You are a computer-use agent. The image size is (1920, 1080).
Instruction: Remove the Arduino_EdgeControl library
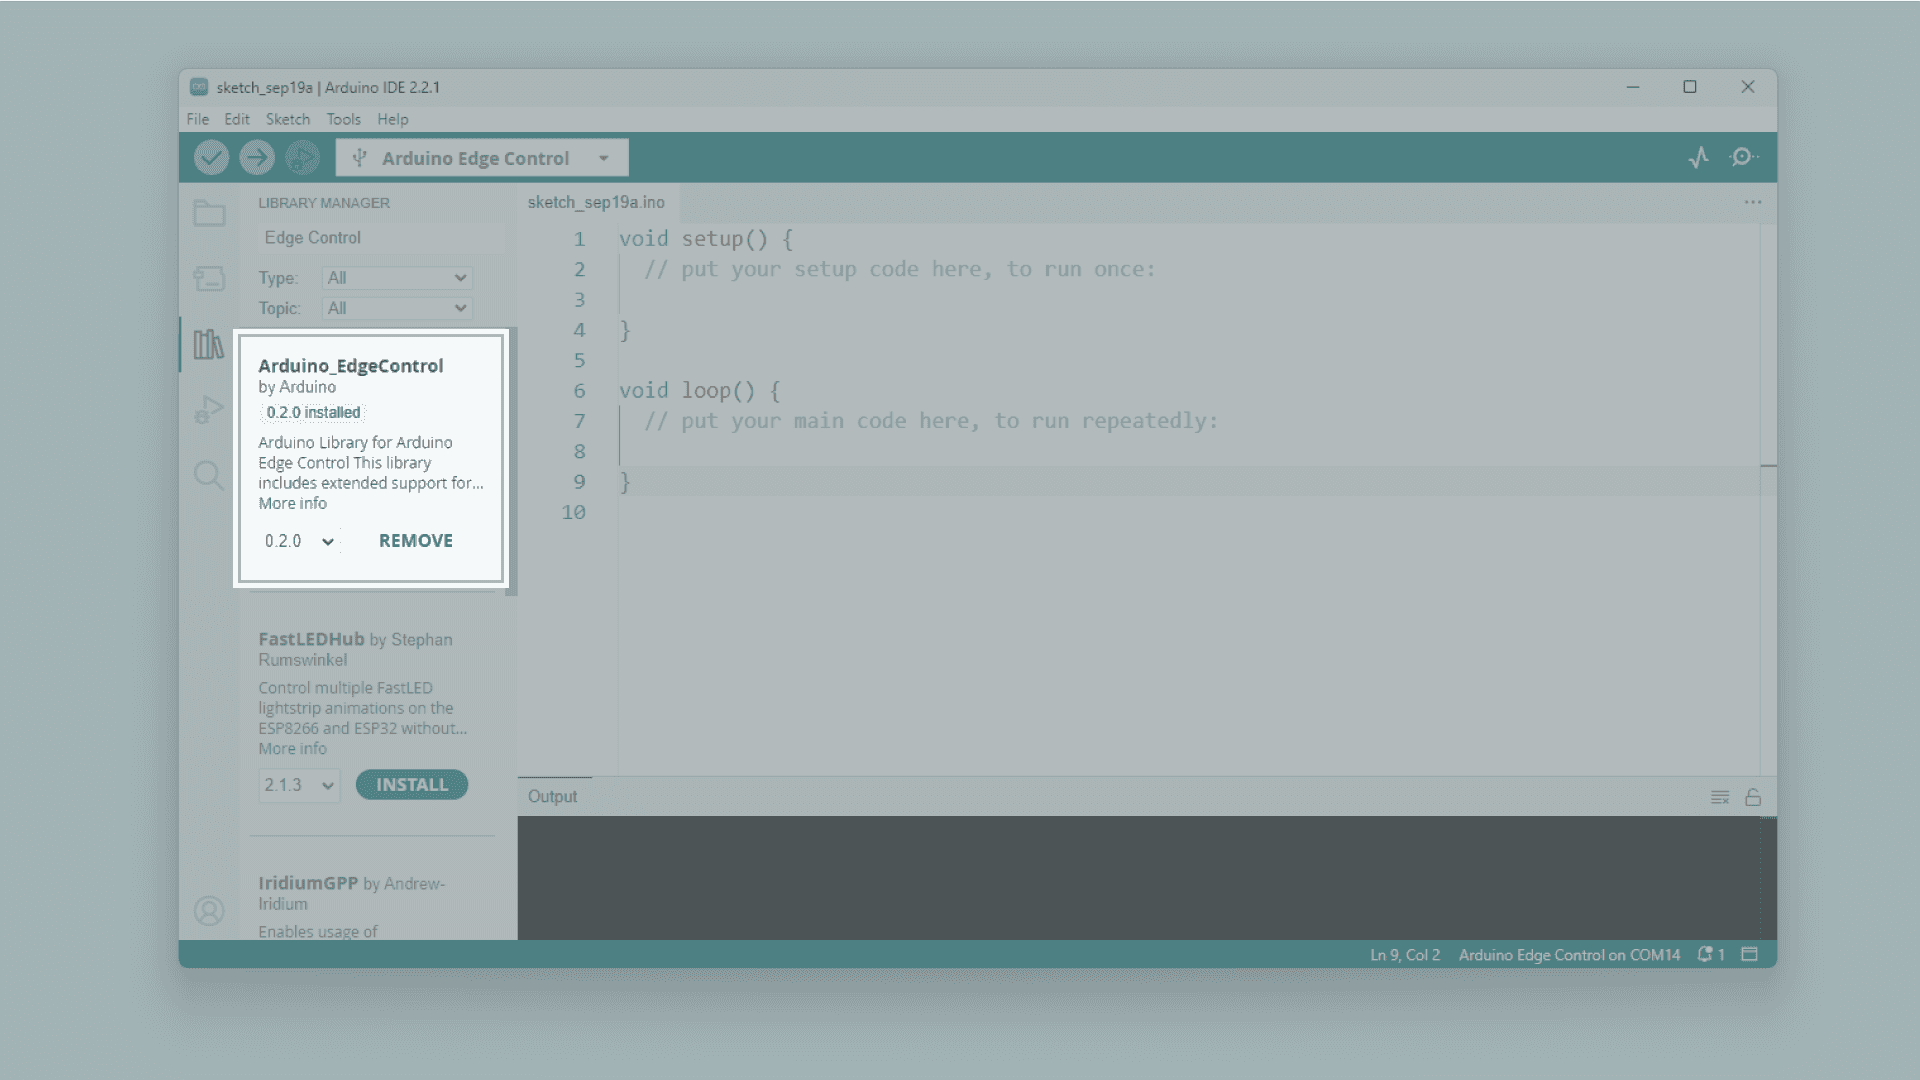(x=415, y=541)
